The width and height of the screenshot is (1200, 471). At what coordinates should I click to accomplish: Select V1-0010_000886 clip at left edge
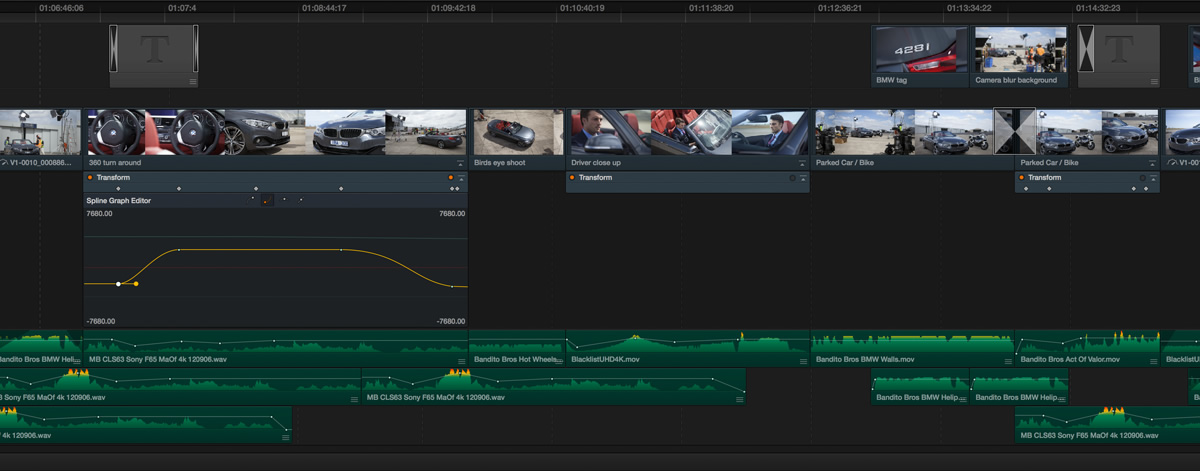coord(40,139)
